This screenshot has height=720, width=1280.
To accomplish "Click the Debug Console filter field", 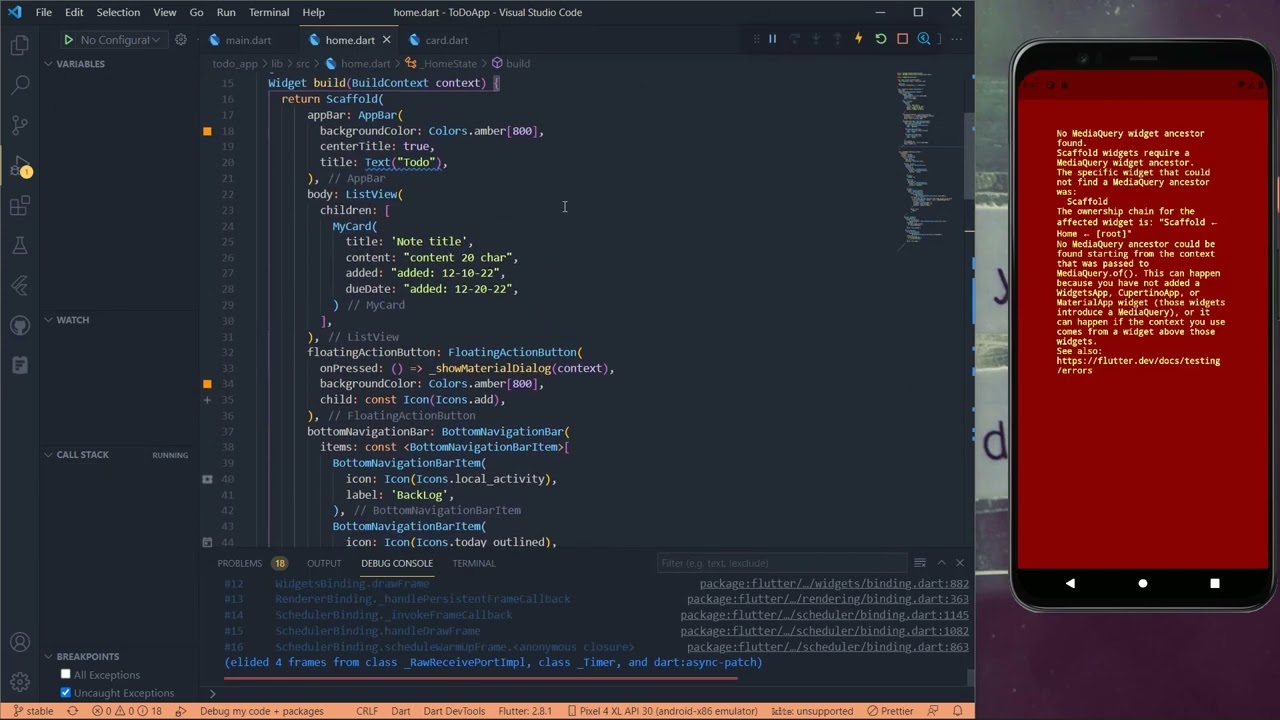I will [x=780, y=563].
